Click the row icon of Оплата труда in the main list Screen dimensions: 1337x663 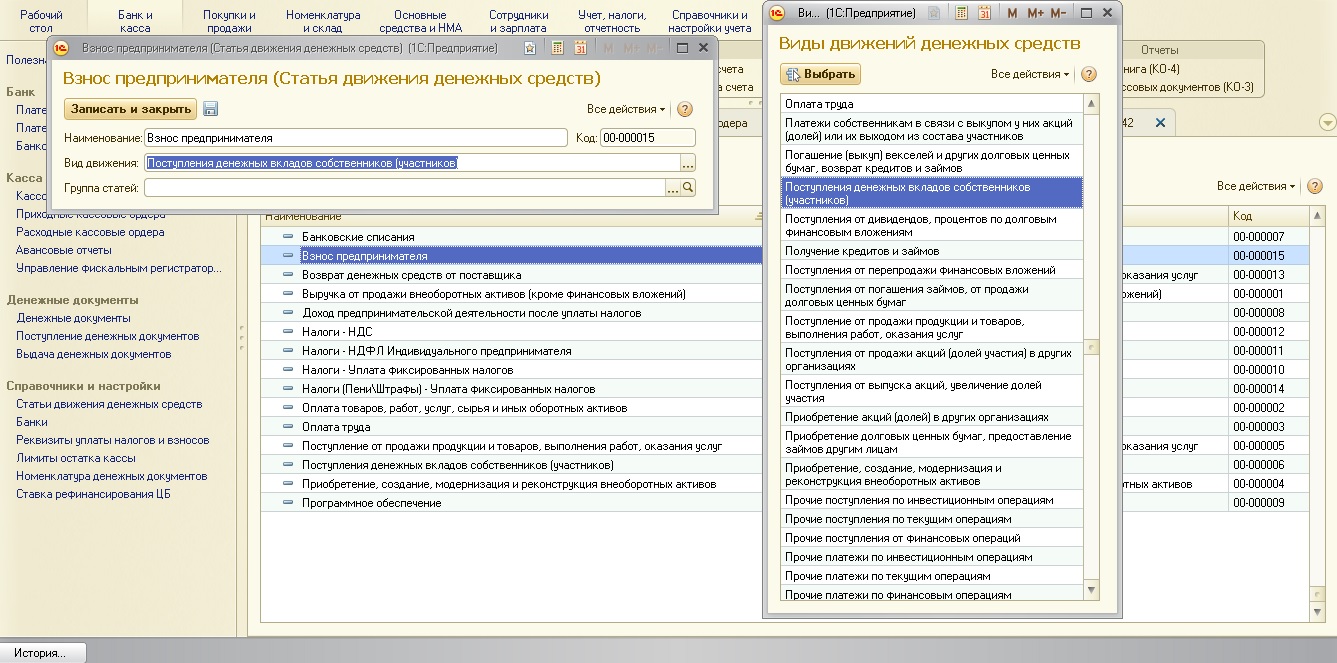click(x=289, y=427)
